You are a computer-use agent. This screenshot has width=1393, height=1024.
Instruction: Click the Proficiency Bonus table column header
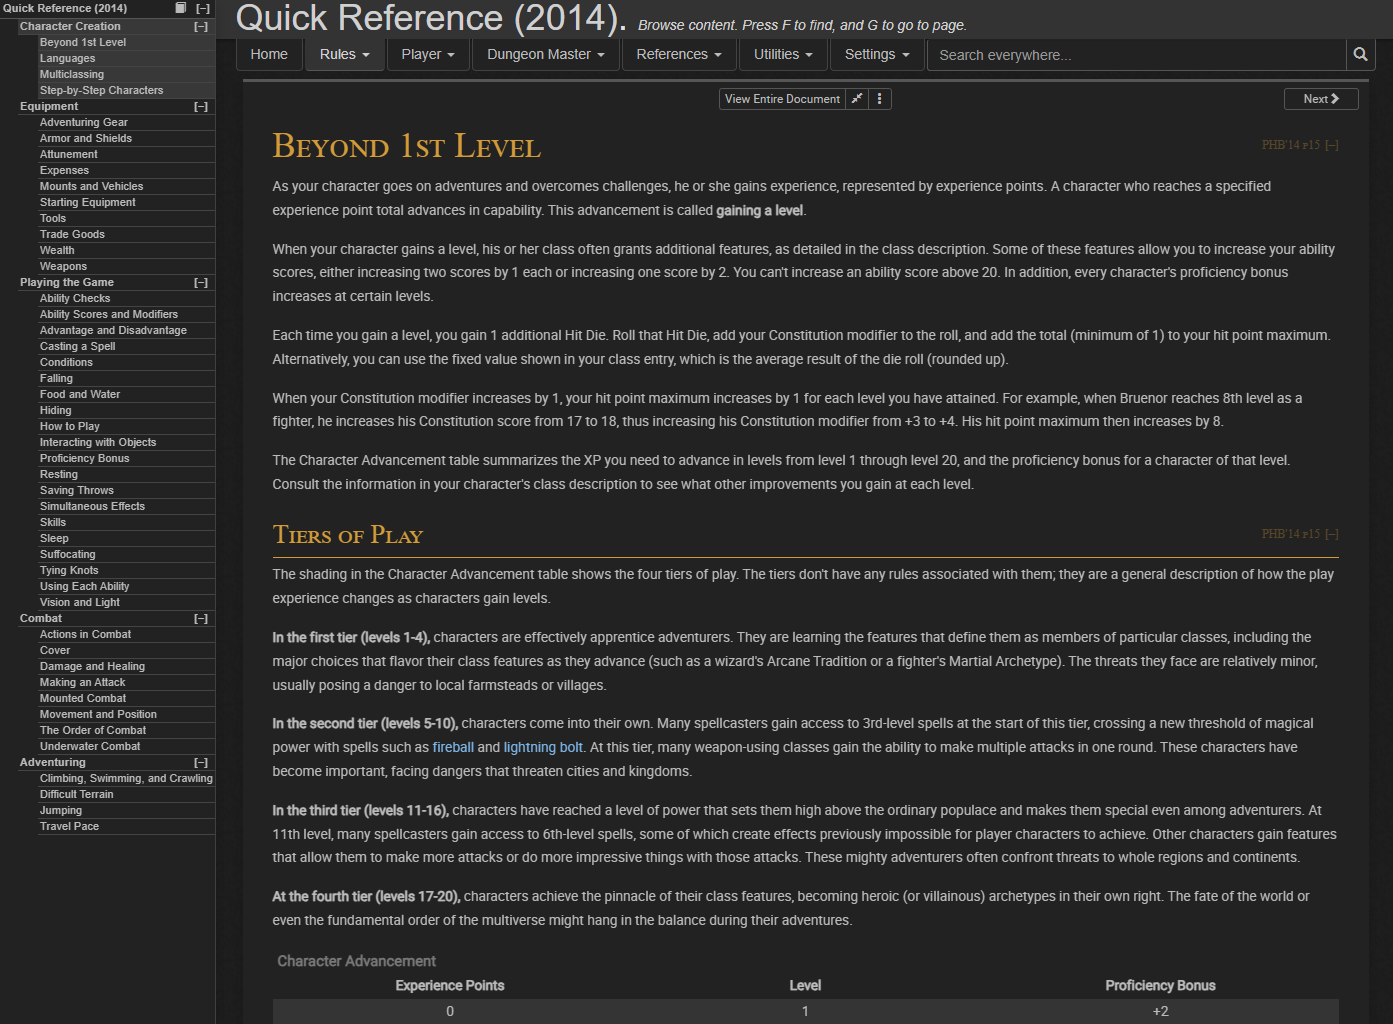(x=1160, y=986)
